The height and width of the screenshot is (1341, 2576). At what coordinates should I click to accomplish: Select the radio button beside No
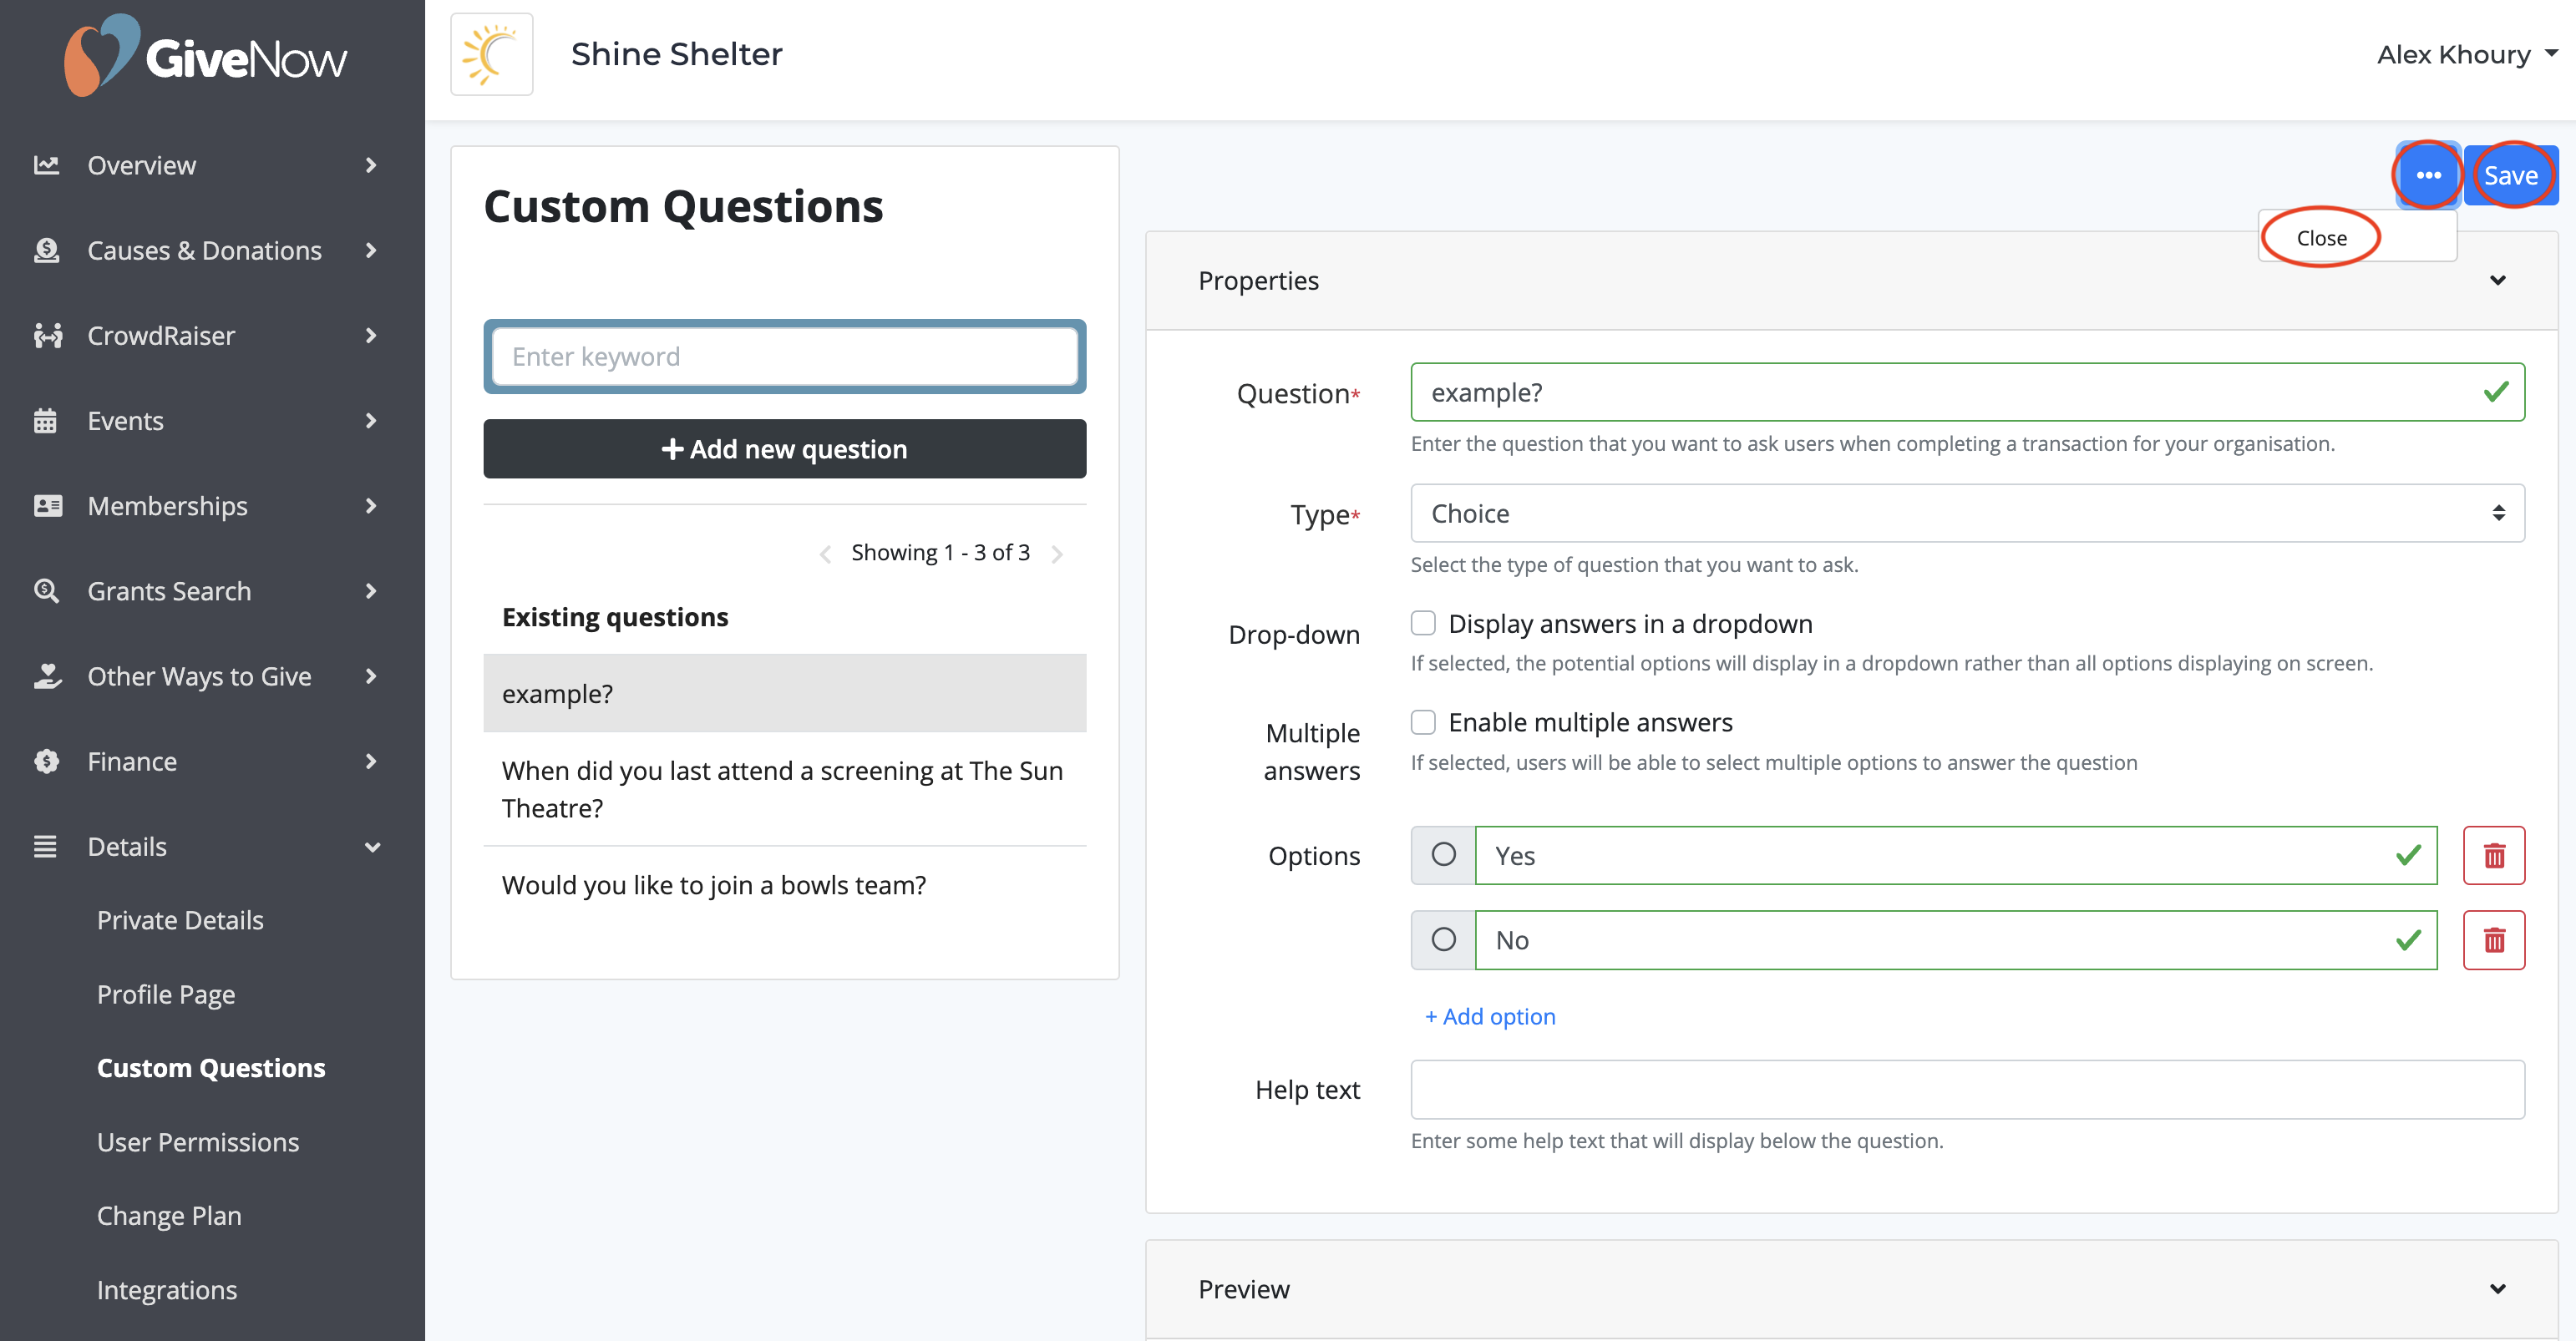coord(1443,940)
